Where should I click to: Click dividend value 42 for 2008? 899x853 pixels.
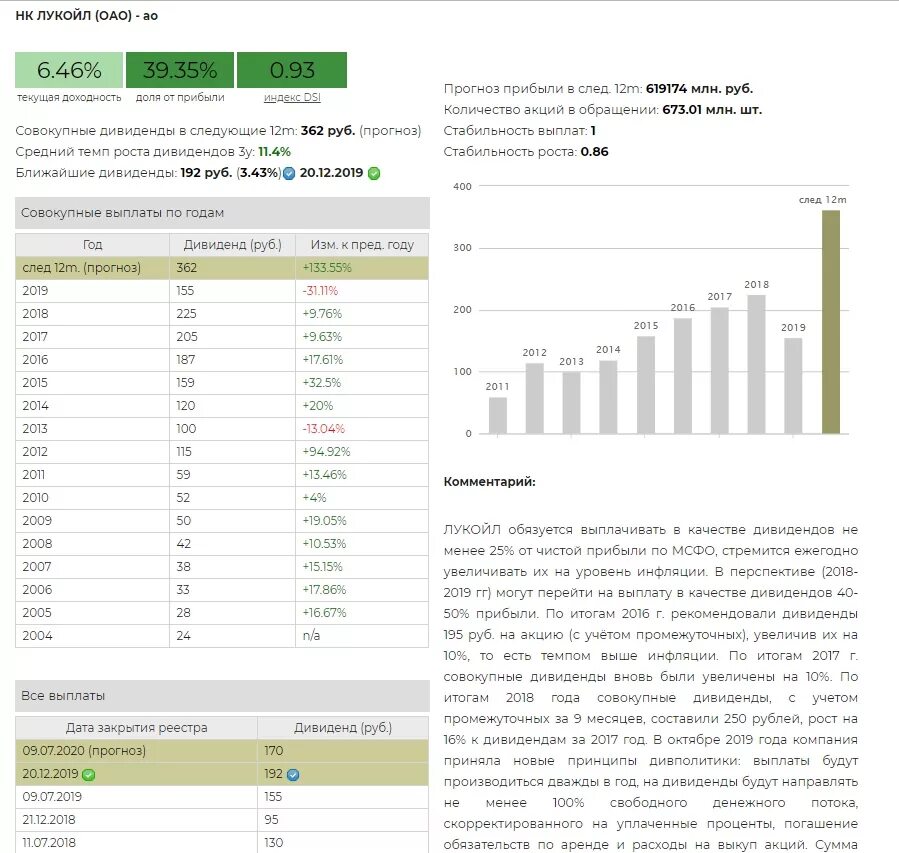tap(183, 543)
